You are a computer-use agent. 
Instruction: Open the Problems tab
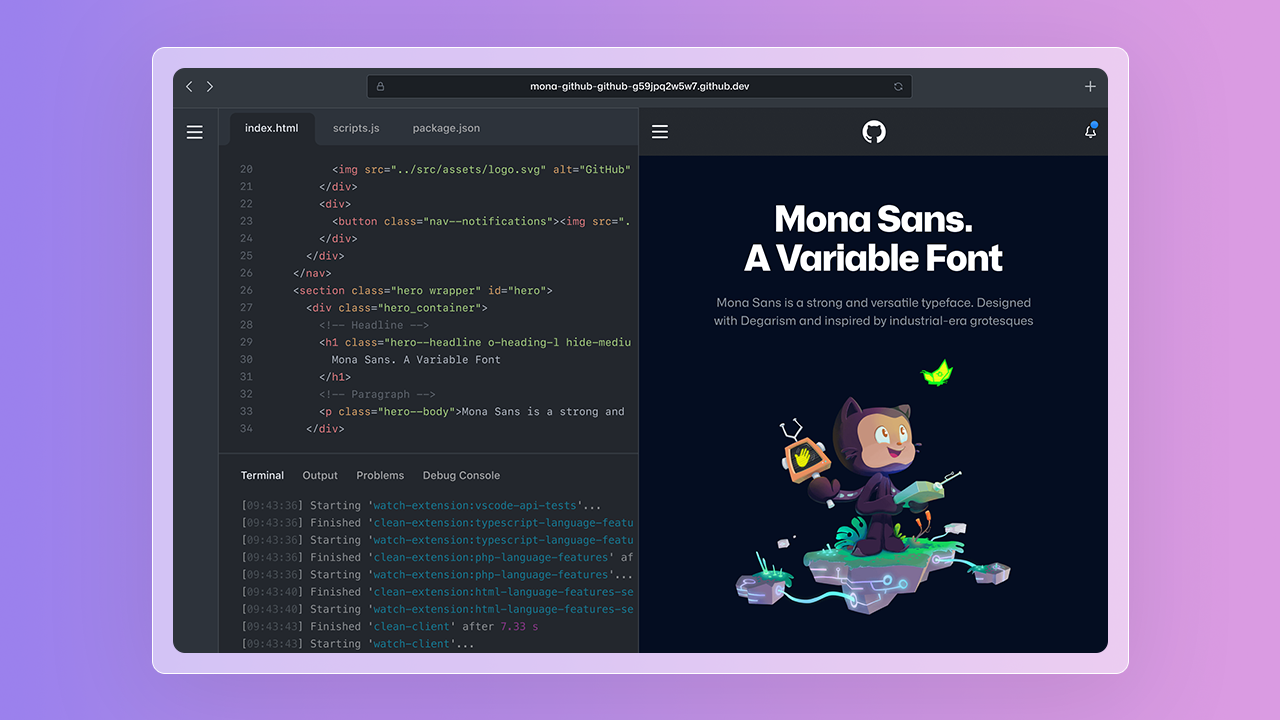tap(380, 475)
